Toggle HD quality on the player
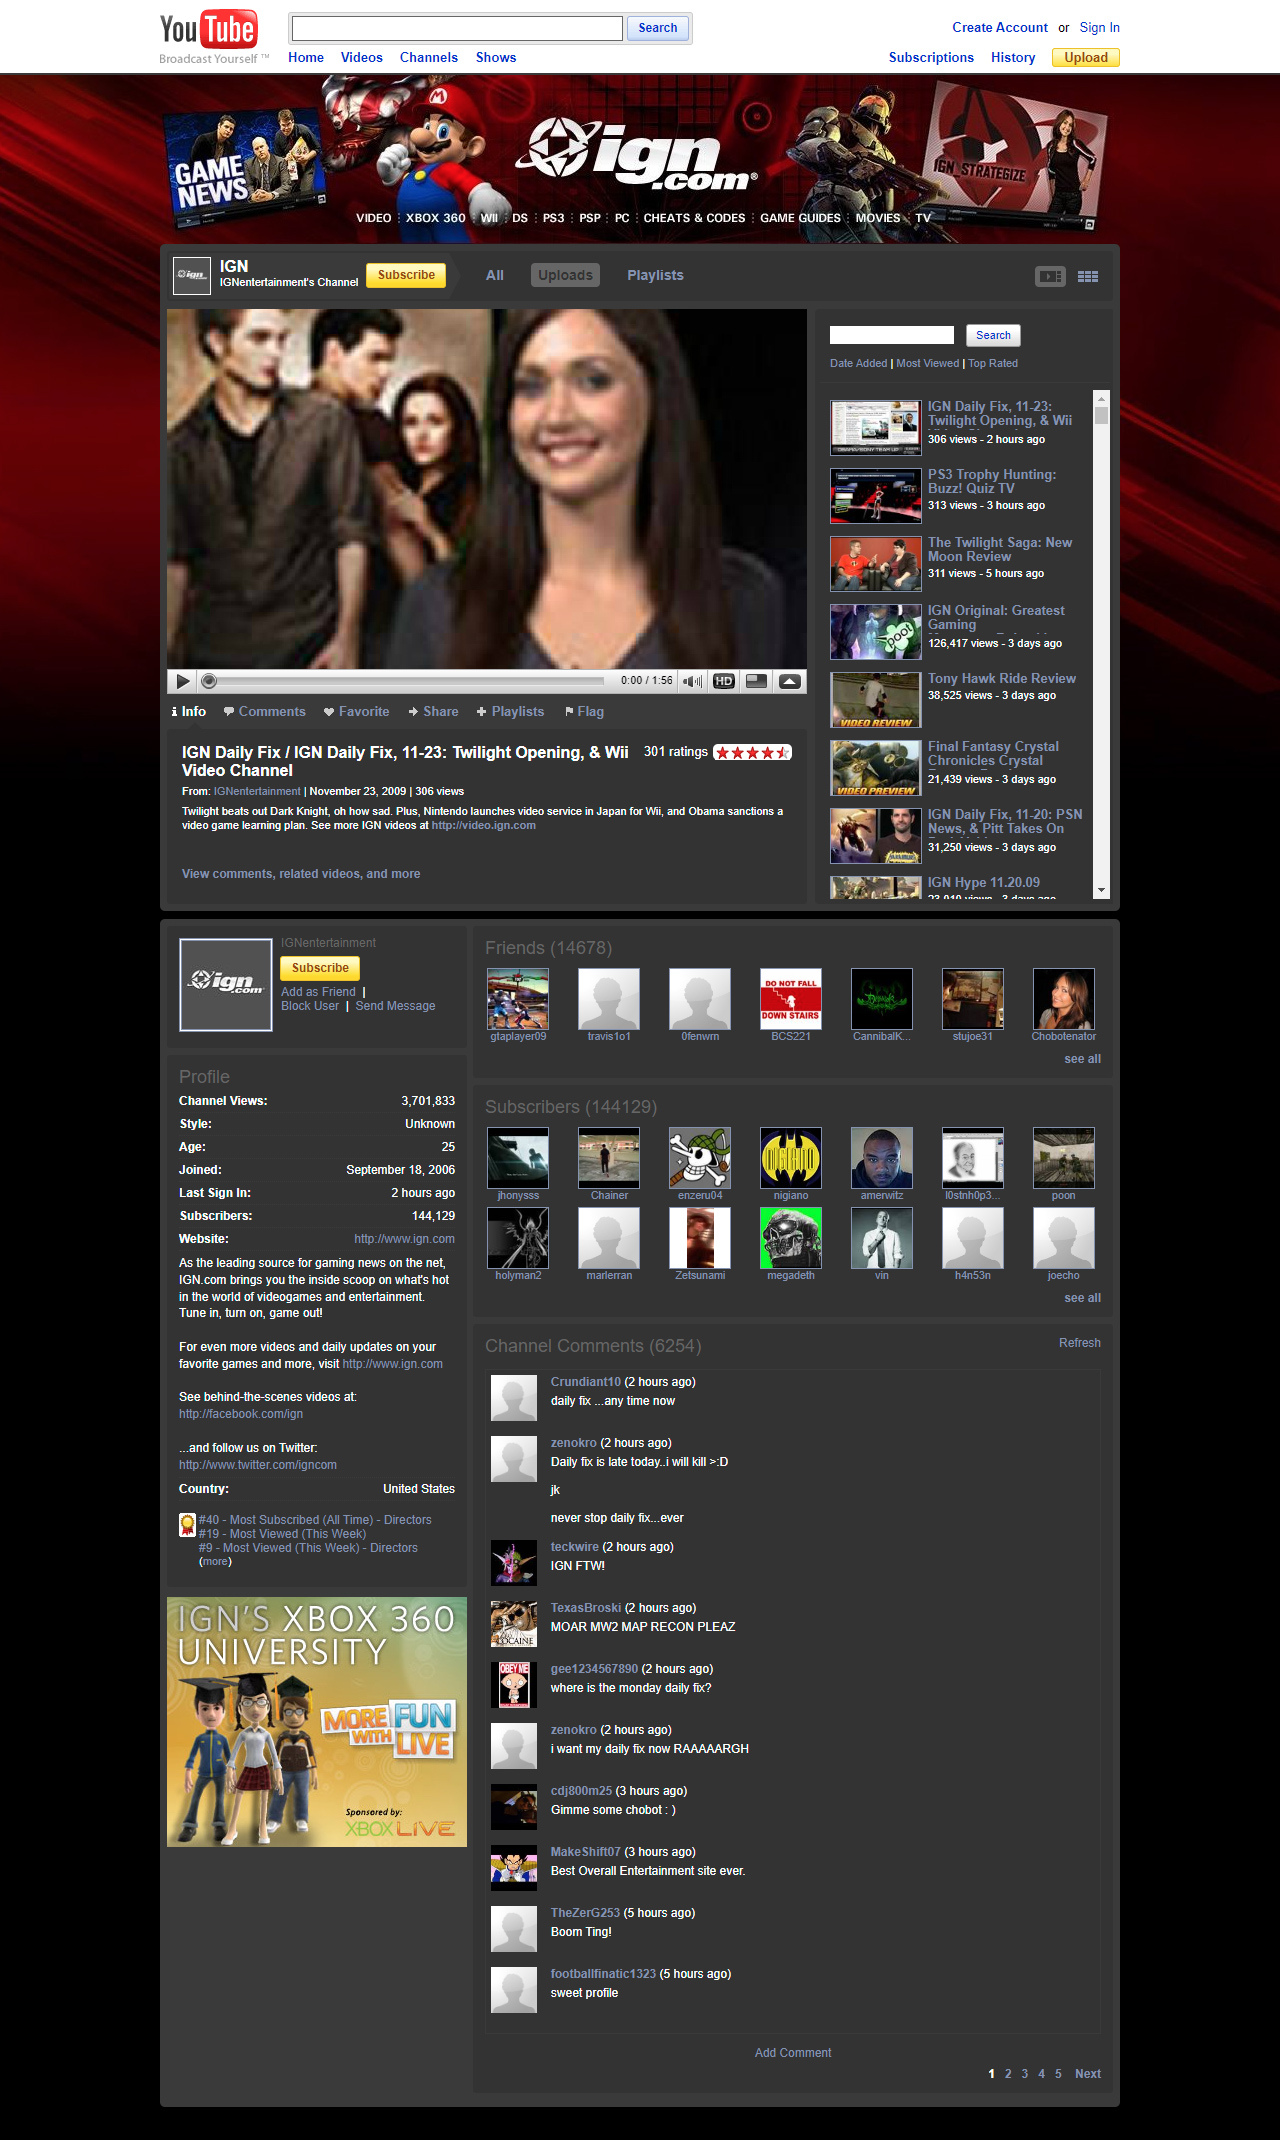The width and height of the screenshot is (1280, 2140). point(724,681)
